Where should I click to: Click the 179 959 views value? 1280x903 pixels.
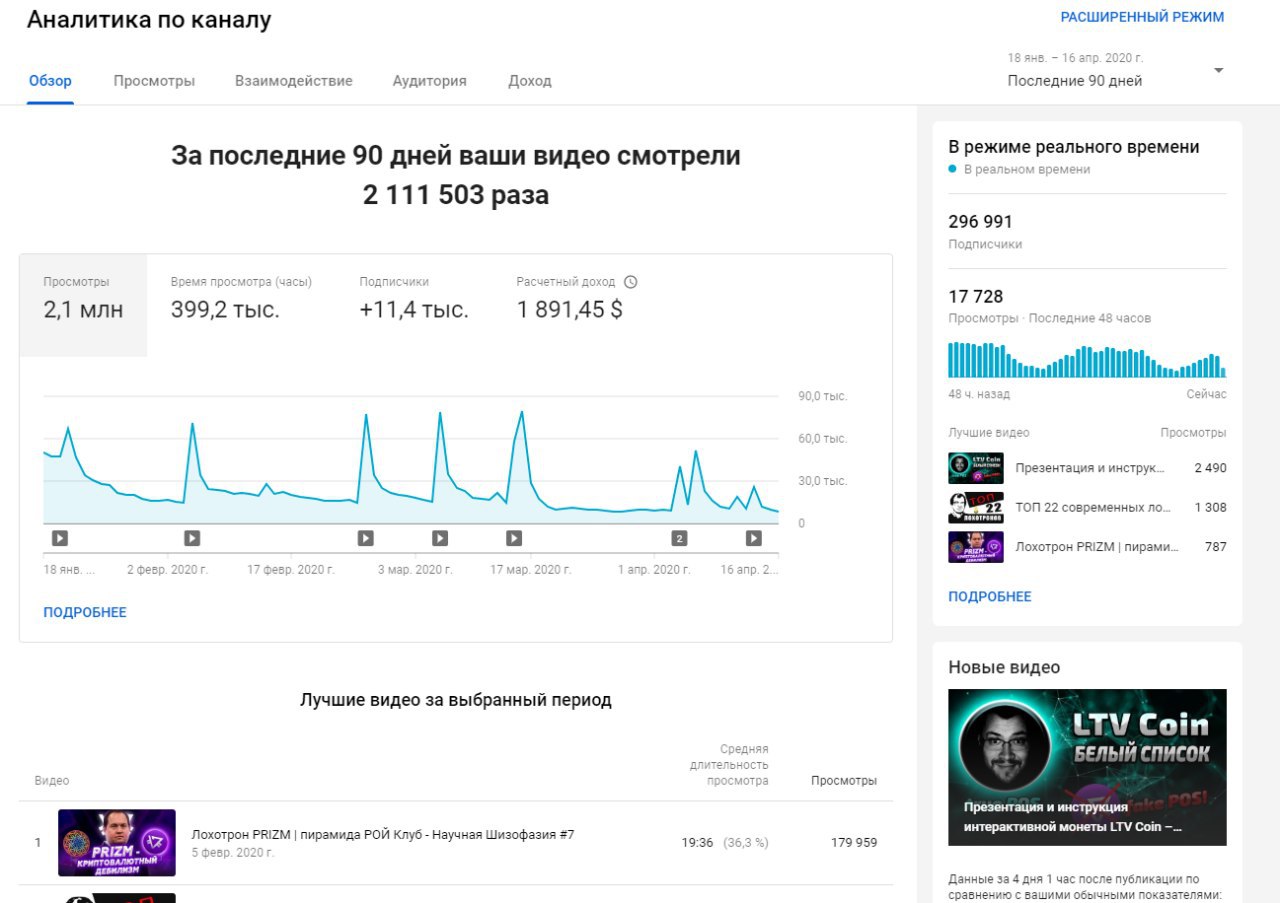coord(854,843)
